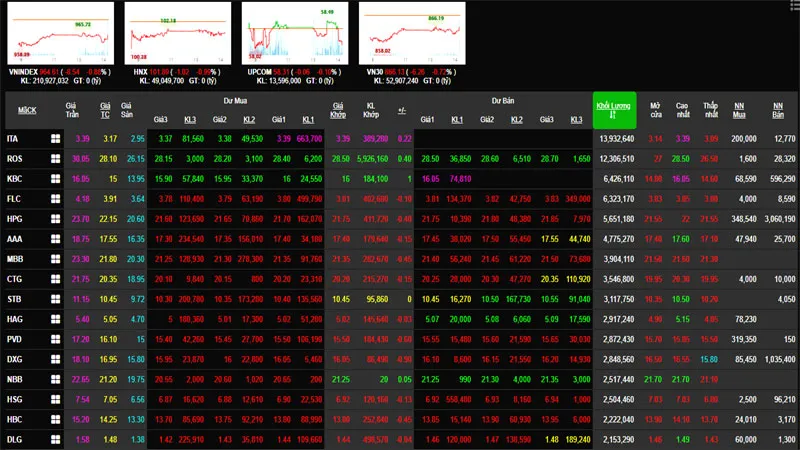Click STB matched volume 95,860

coord(377,299)
